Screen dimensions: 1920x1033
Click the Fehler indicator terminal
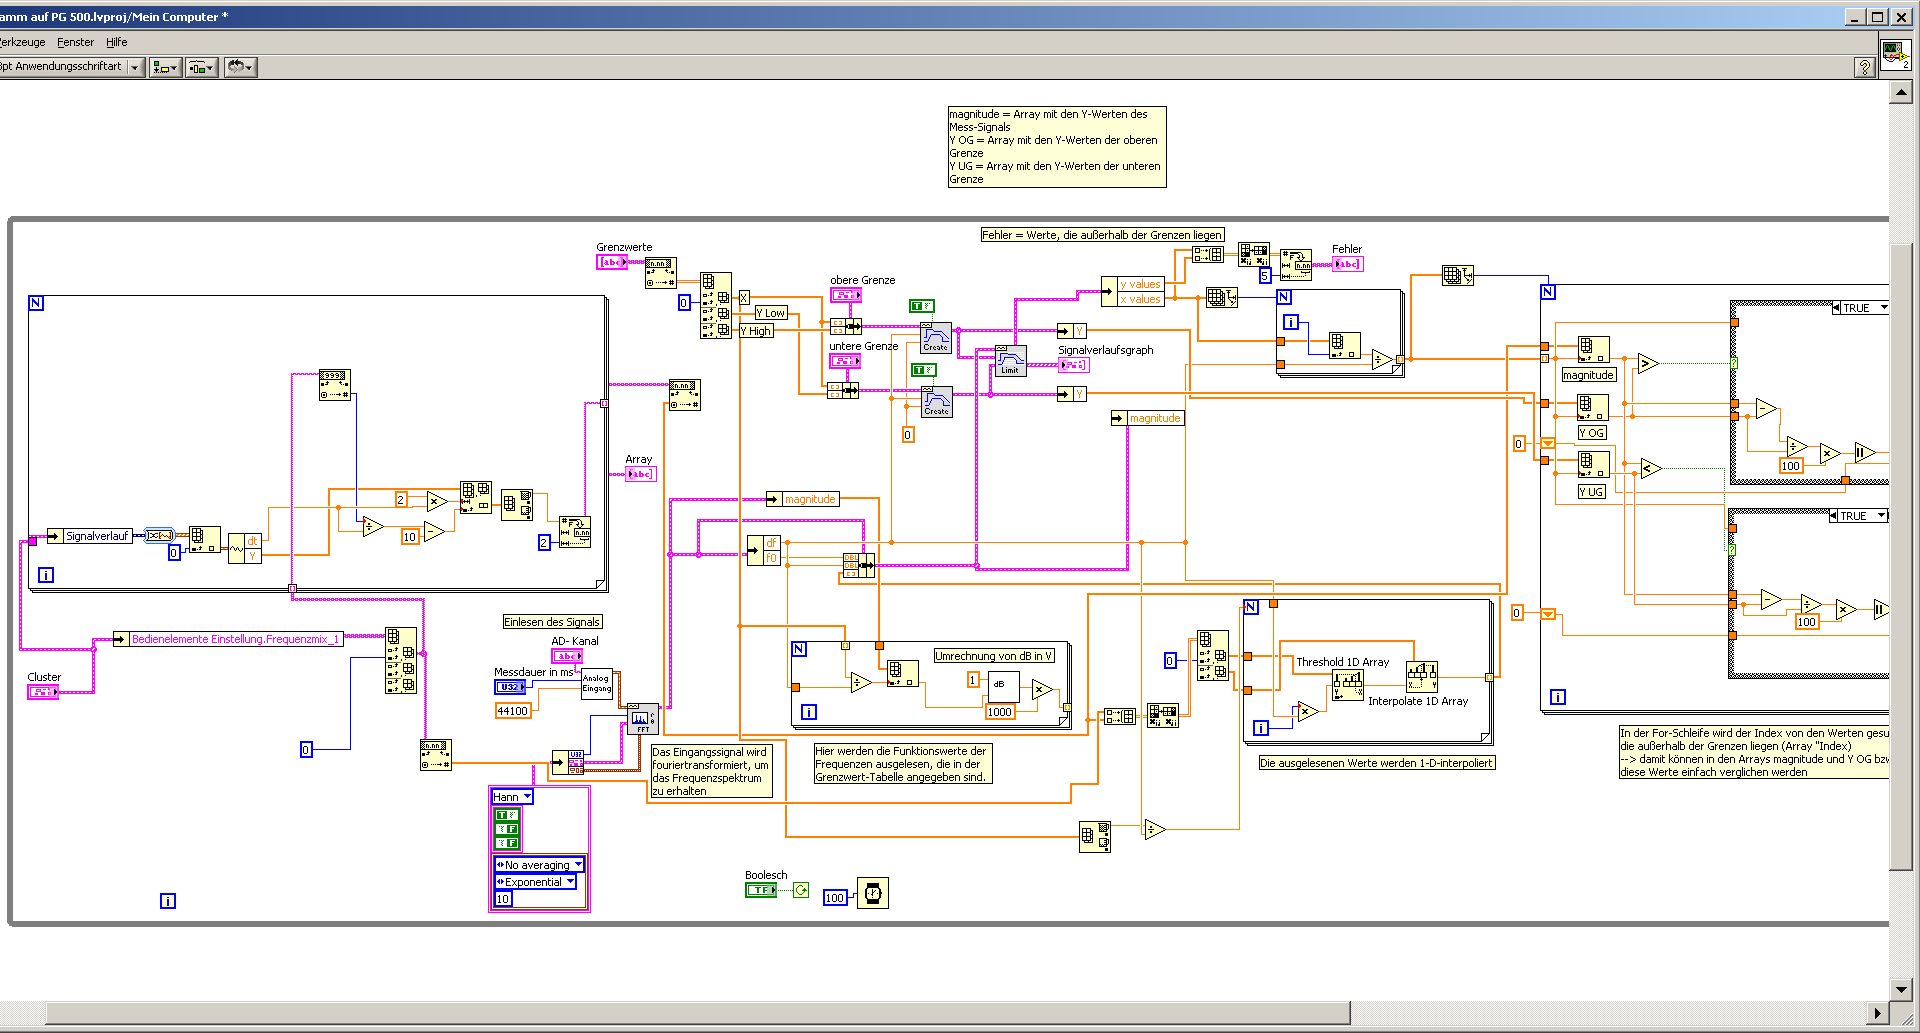pos(1347,264)
